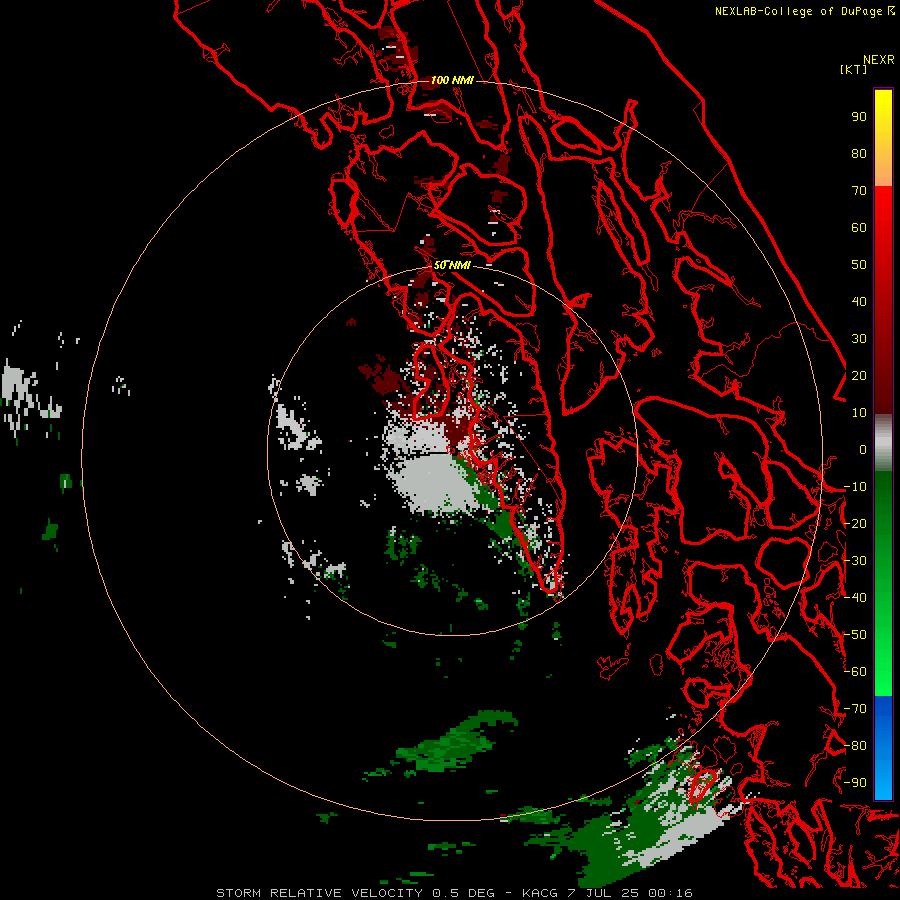The height and width of the screenshot is (900, 900).
Task: Click the 00:16 timestamp in the caption
Action: click(670, 893)
